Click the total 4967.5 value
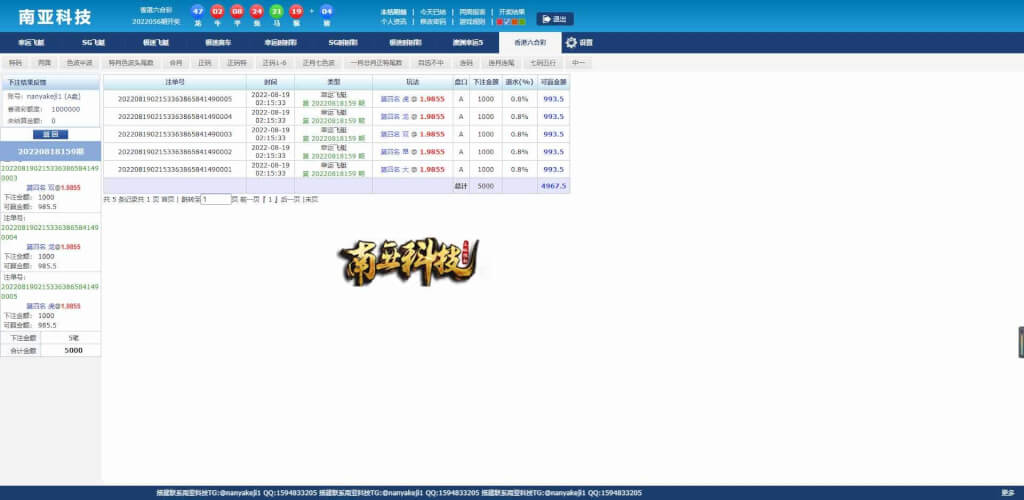 click(554, 186)
